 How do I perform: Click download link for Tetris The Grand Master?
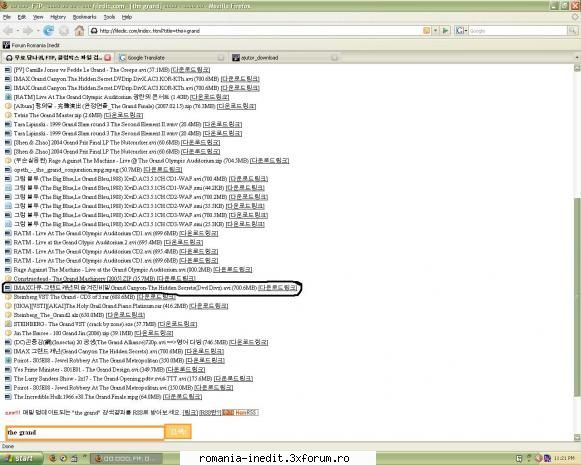tap(123, 115)
